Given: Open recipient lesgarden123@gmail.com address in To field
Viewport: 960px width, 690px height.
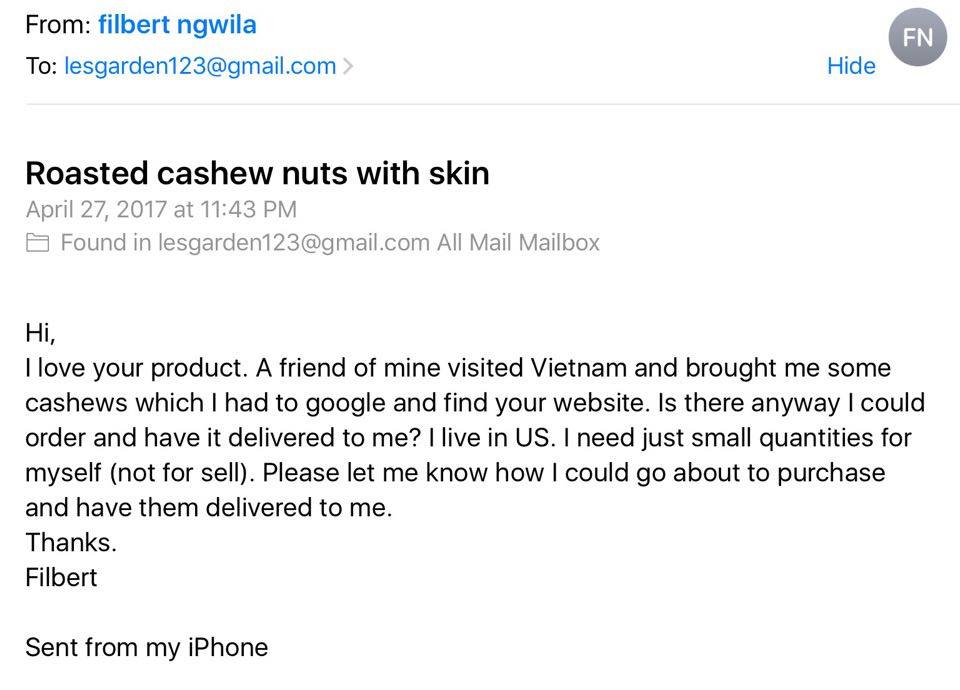Looking at the screenshot, I should coord(200,66).
